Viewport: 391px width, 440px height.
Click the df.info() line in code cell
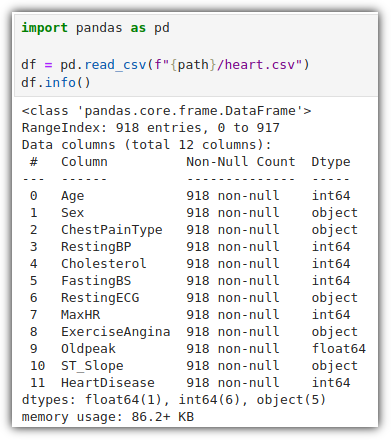[56, 82]
